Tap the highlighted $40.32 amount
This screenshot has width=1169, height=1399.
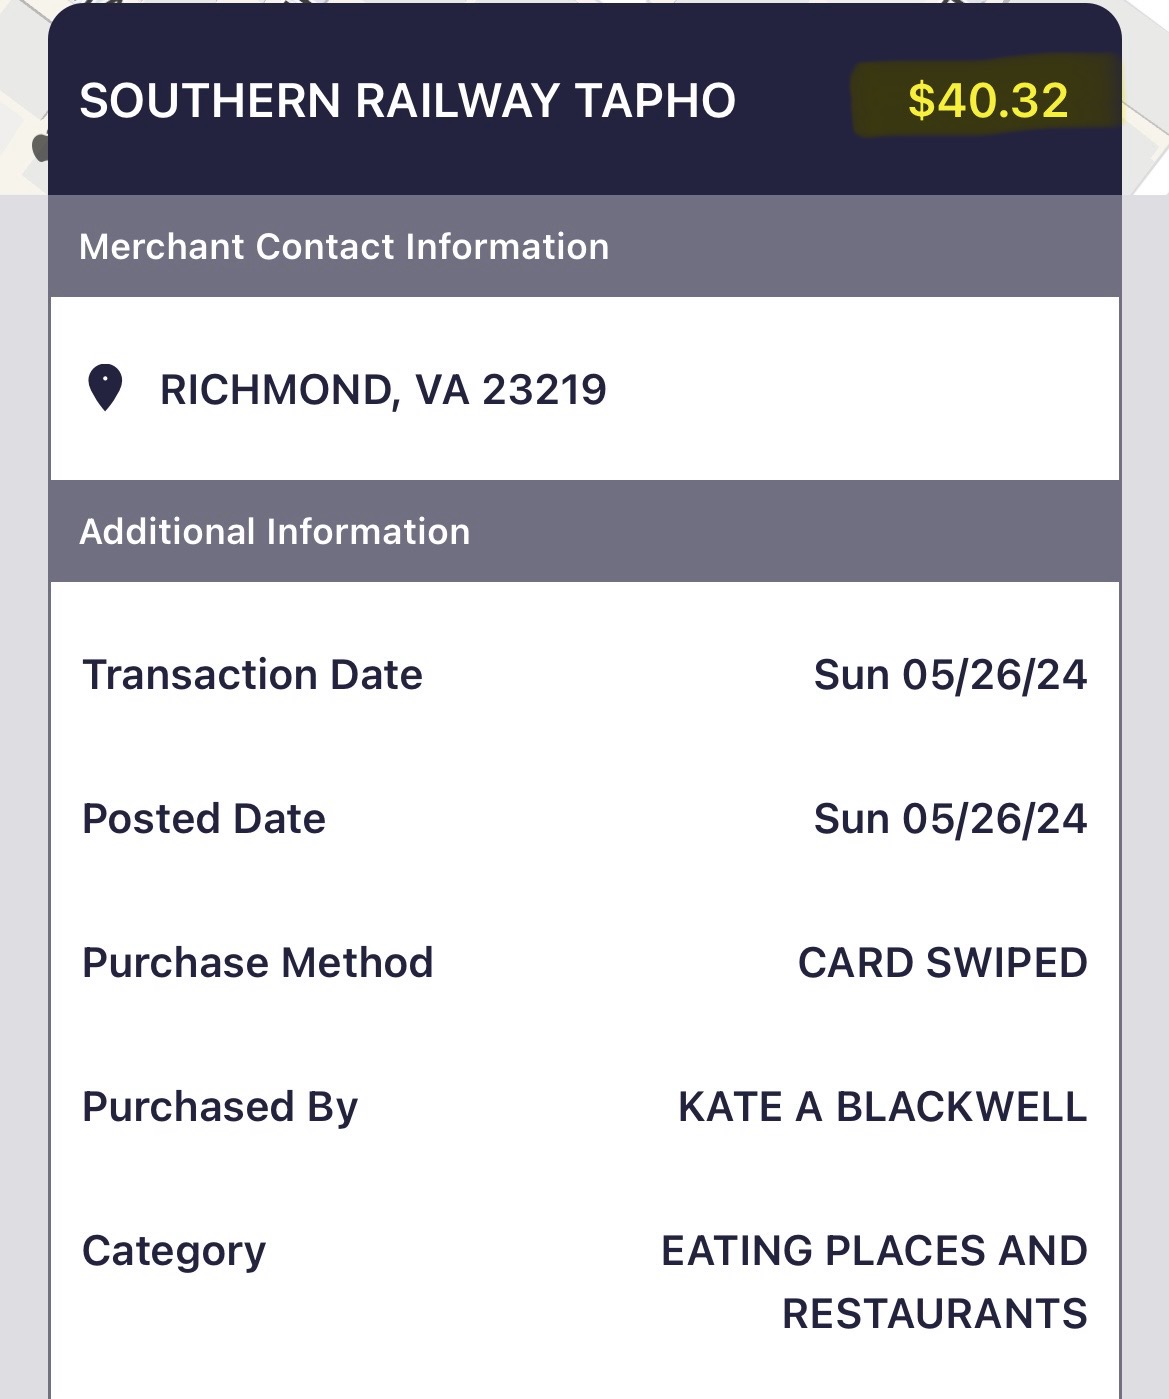(x=988, y=101)
